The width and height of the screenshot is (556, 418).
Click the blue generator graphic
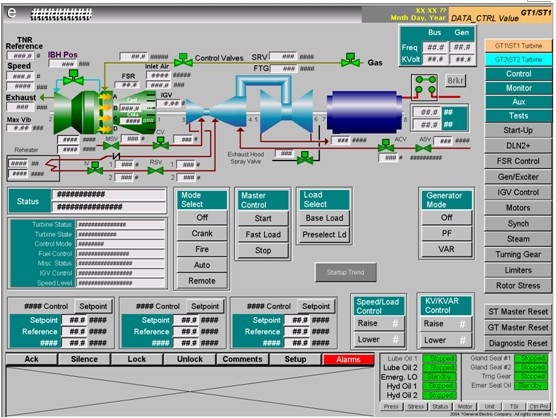click(x=365, y=112)
